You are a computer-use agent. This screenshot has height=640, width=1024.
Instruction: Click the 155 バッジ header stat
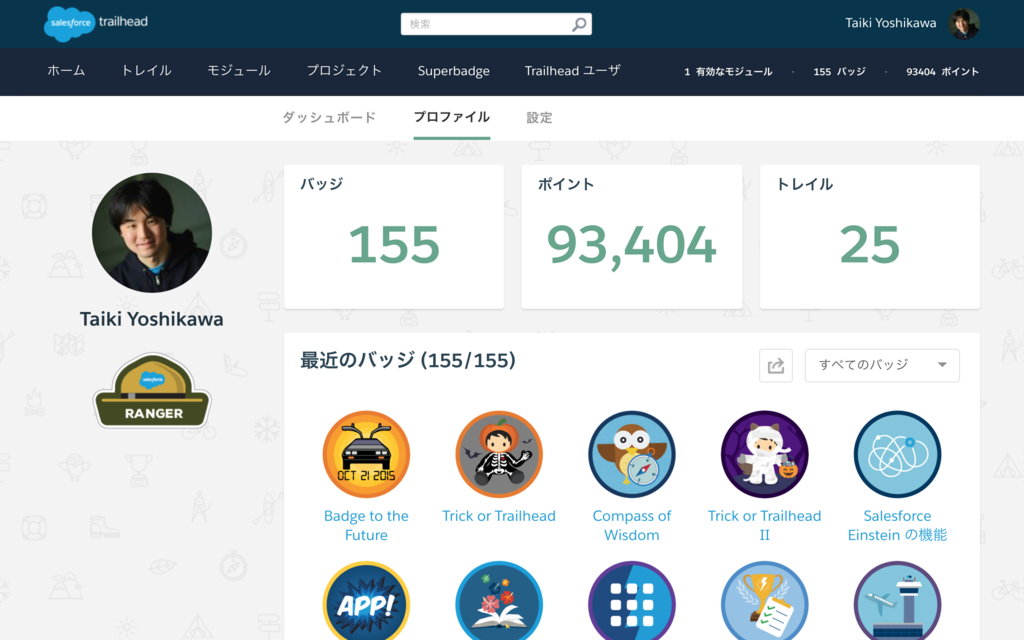coord(839,72)
